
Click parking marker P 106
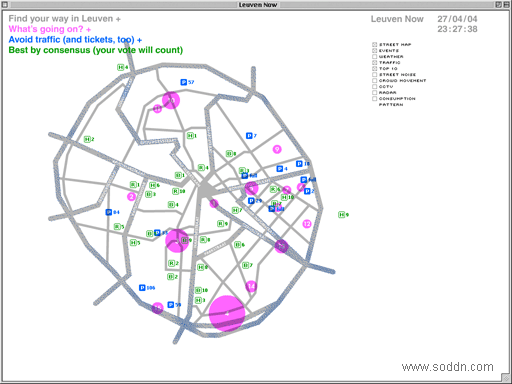point(147,287)
